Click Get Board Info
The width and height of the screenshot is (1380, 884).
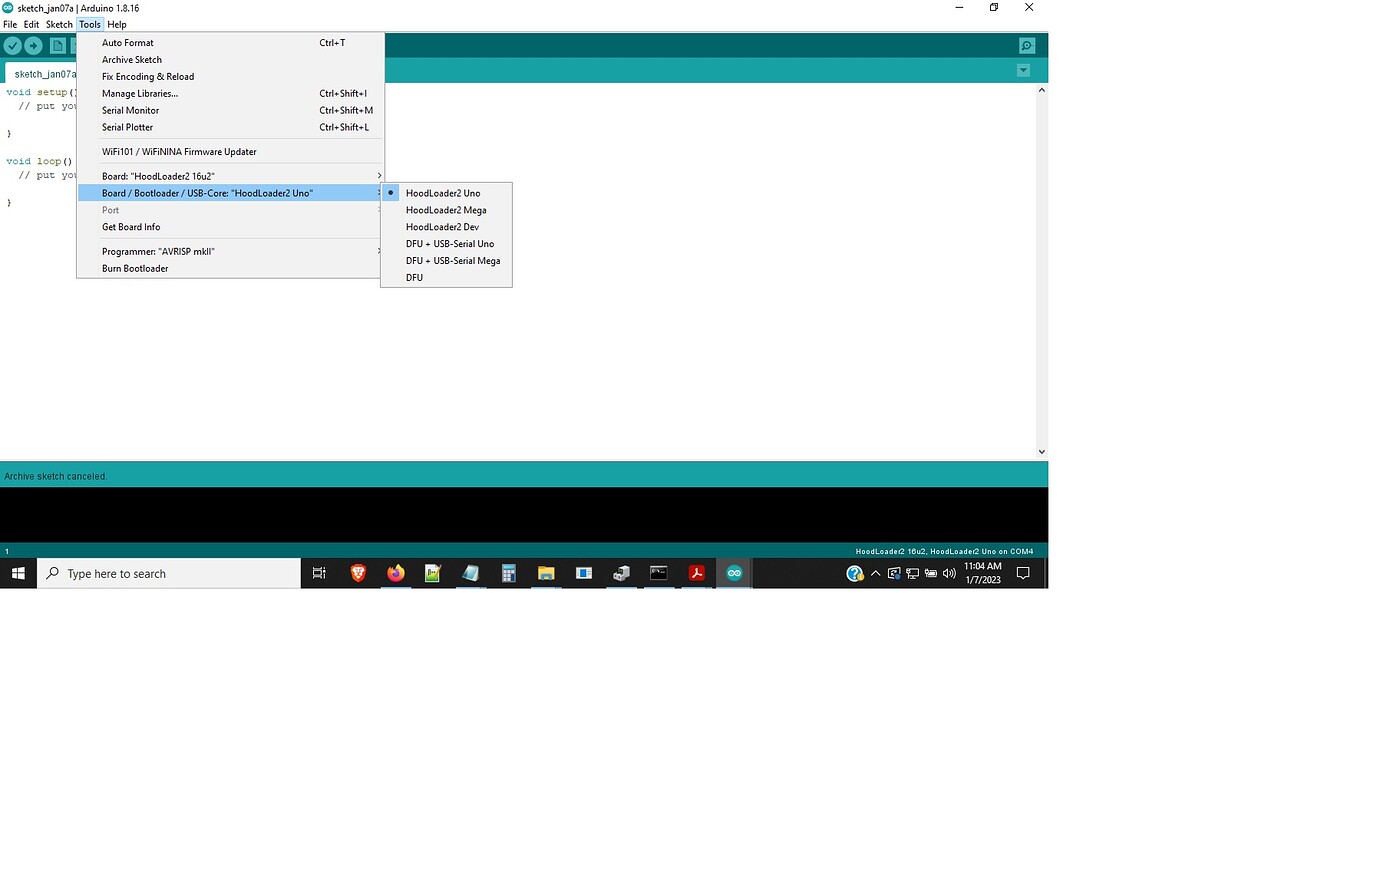point(131,227)
